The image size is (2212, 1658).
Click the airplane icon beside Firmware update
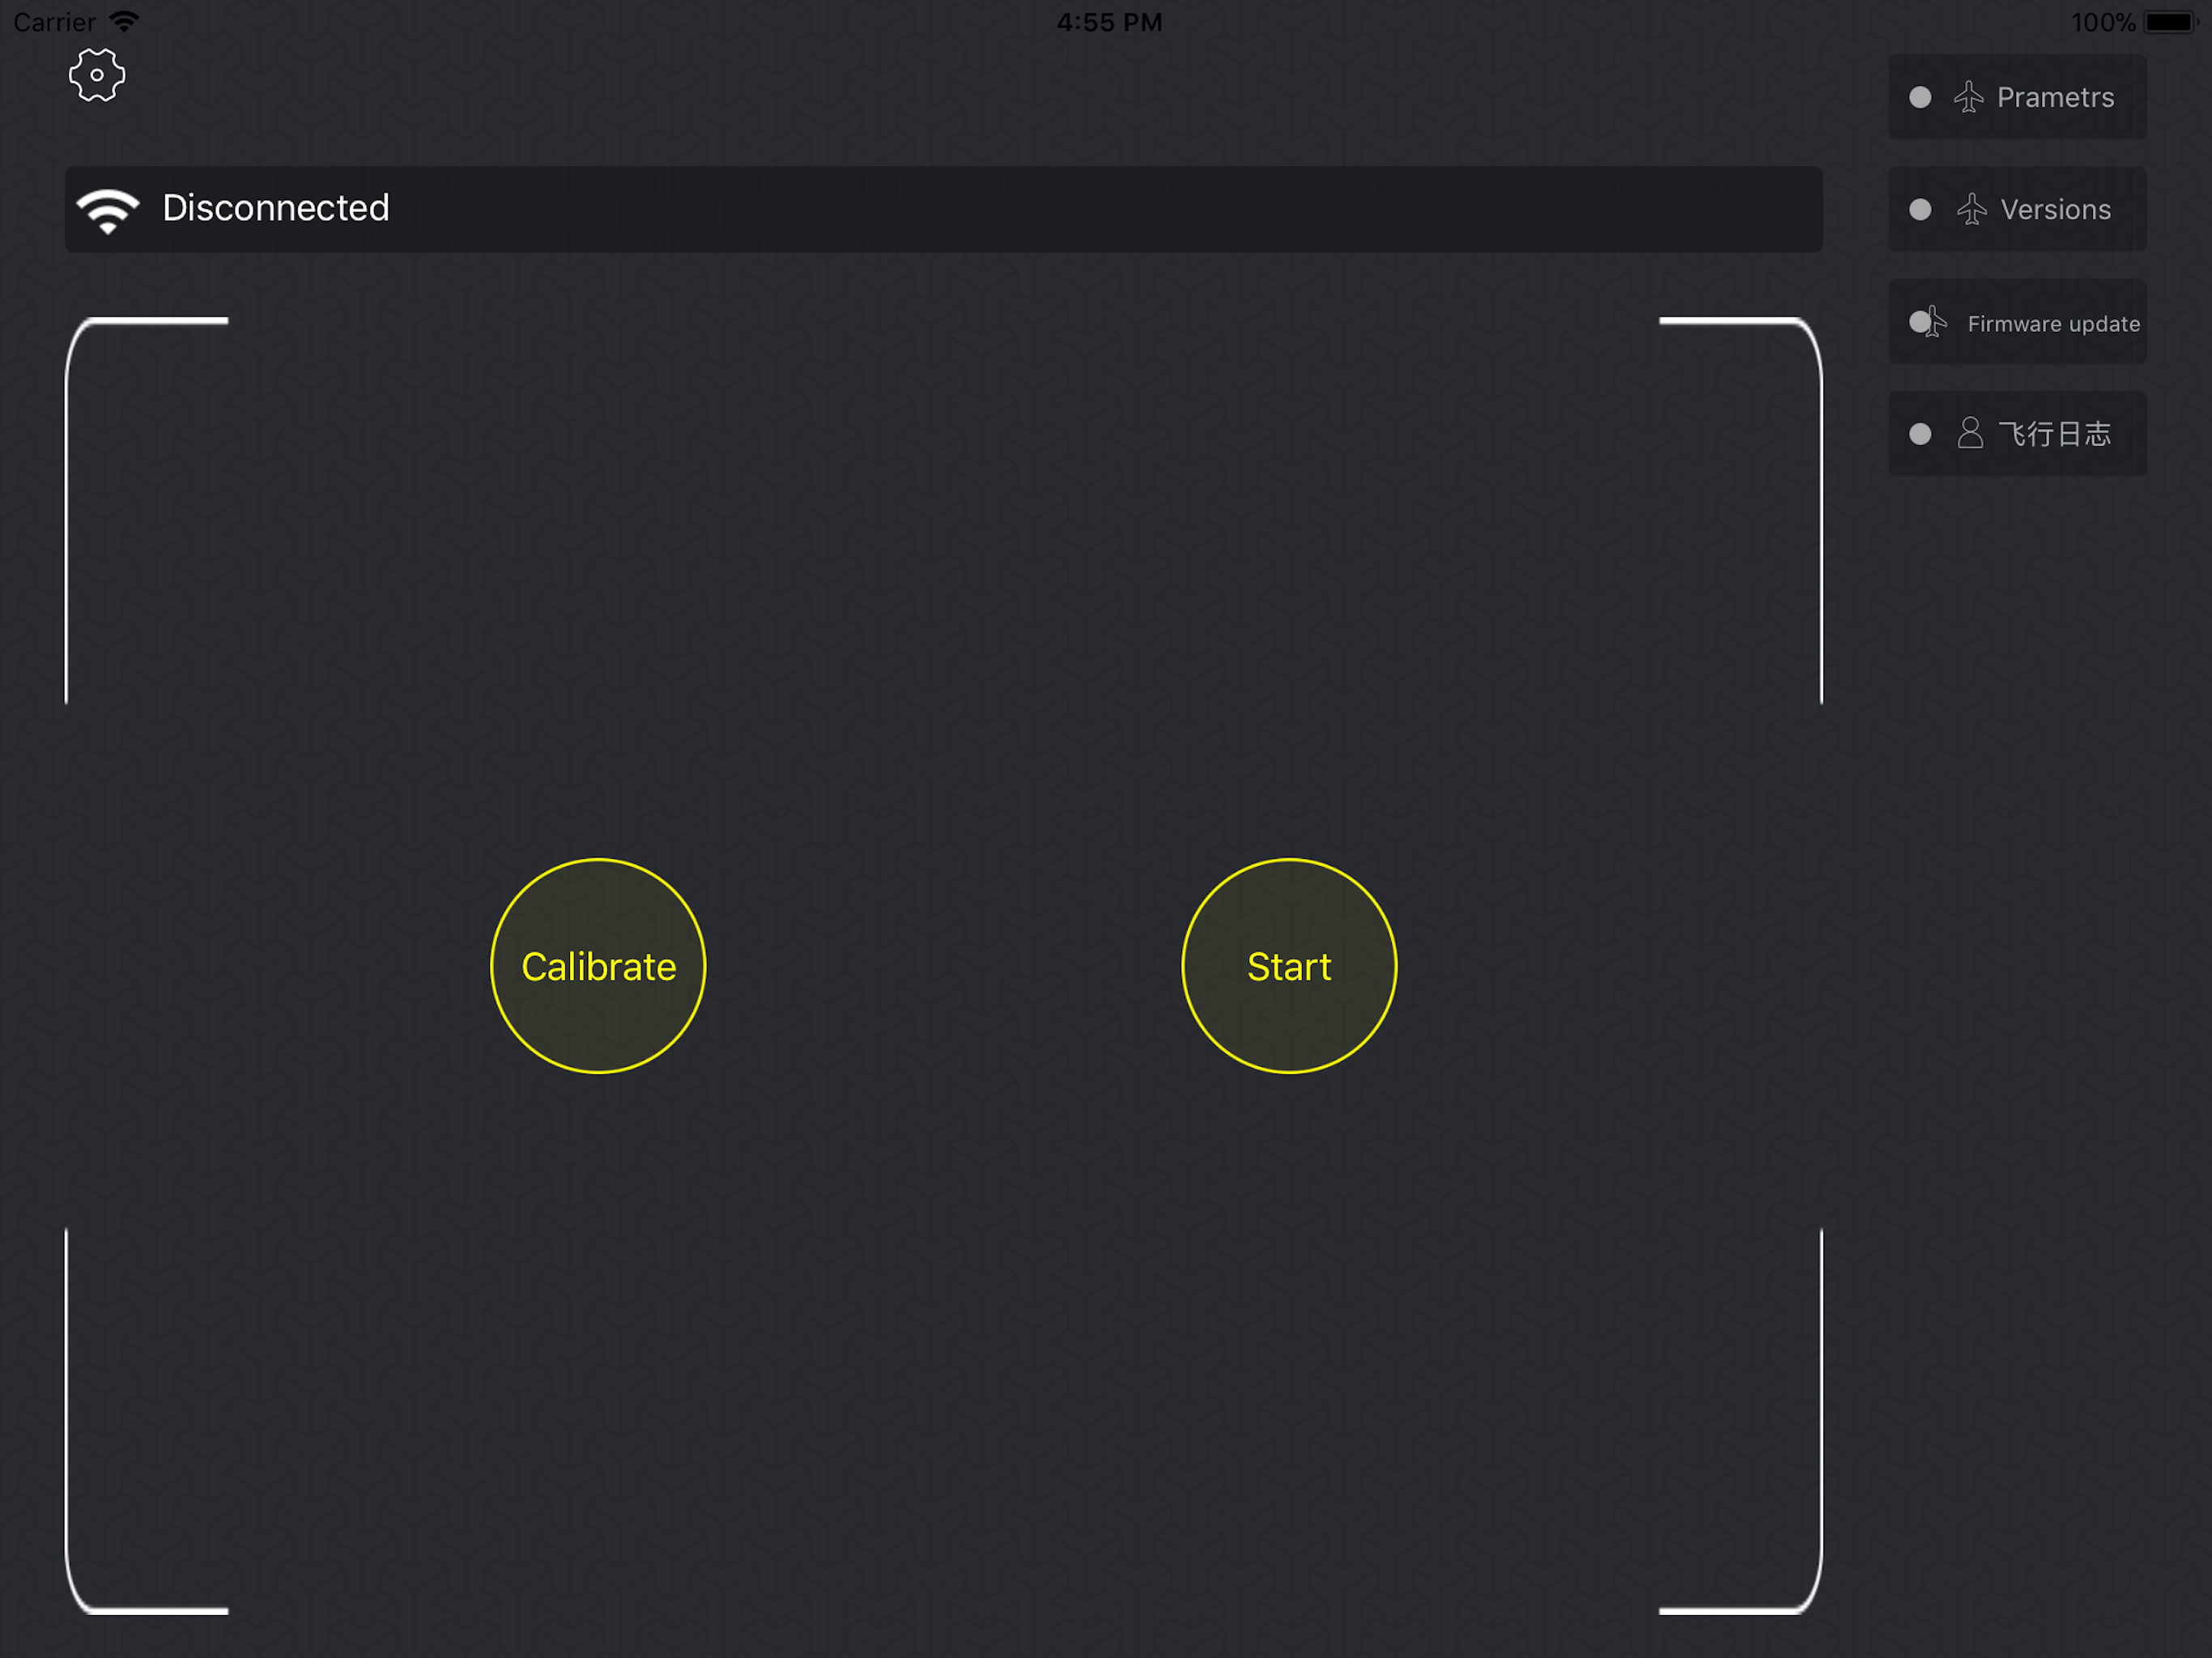pyautogui.click(x=1936, y=322)
